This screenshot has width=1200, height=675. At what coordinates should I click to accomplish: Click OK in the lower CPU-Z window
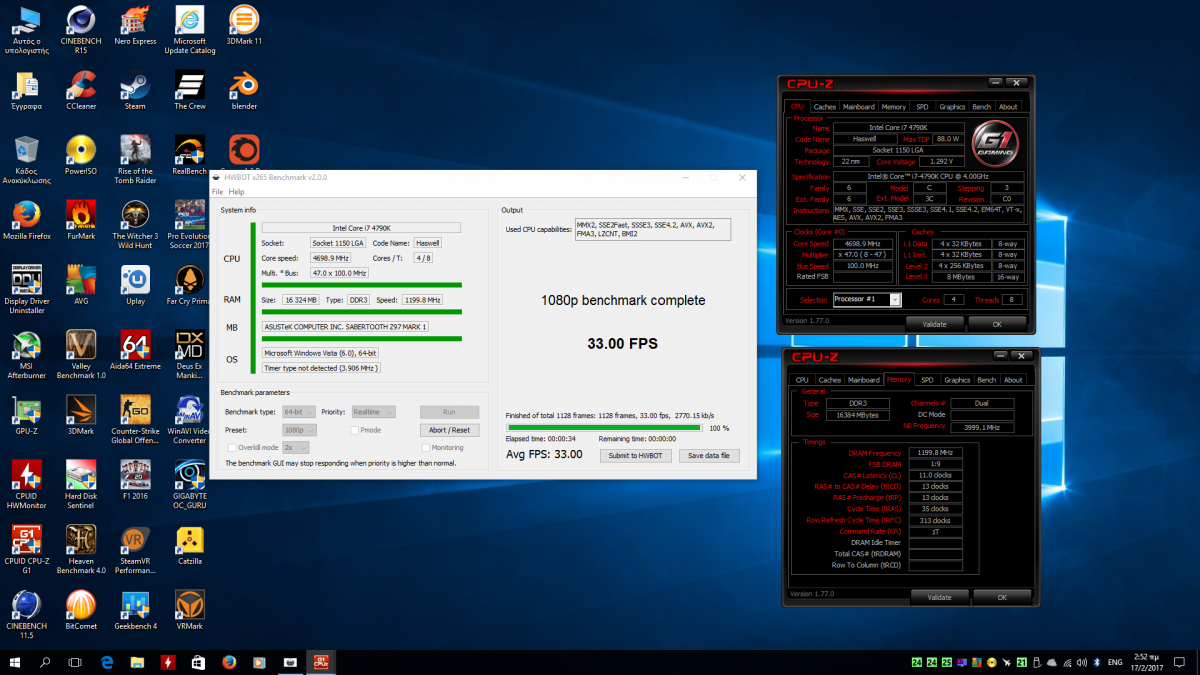pos(1002,597)
